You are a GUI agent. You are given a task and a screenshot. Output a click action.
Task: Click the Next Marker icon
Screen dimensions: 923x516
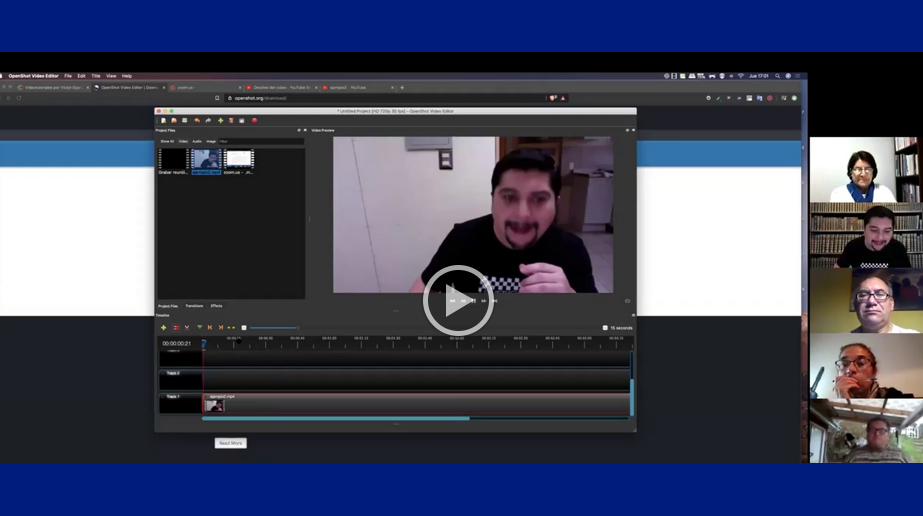(x=221, y=328)
